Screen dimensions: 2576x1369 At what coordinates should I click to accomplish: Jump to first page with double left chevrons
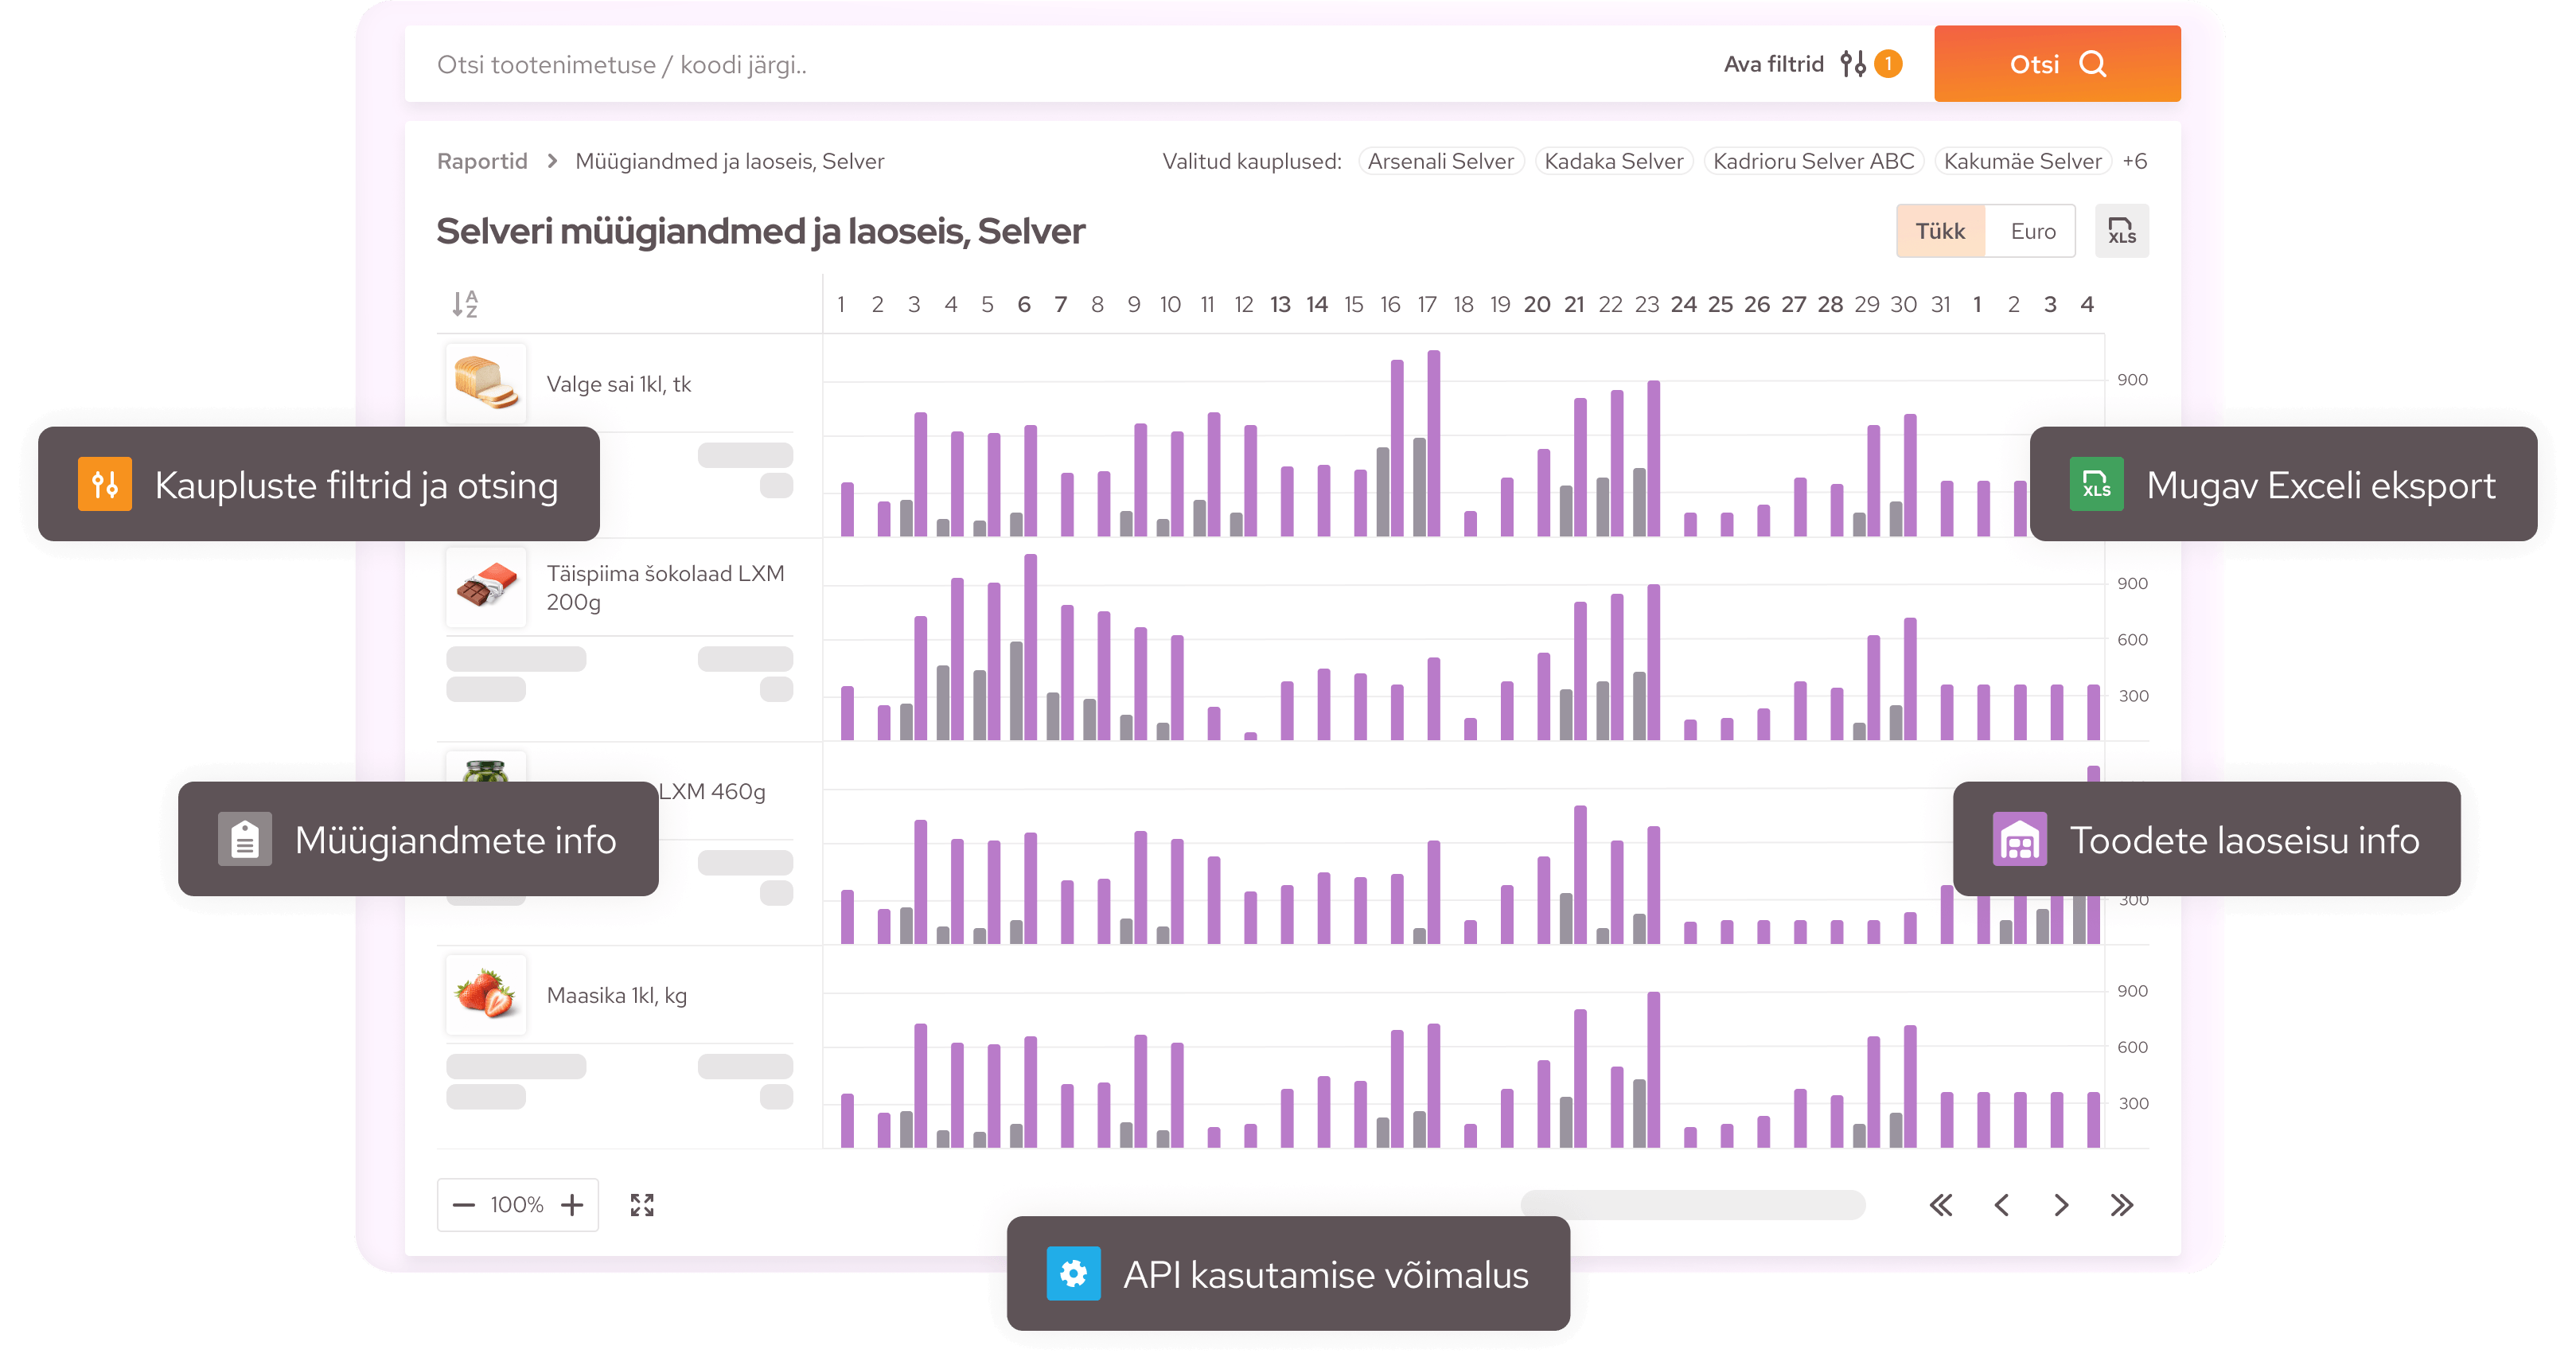tap(1940, 1205)
